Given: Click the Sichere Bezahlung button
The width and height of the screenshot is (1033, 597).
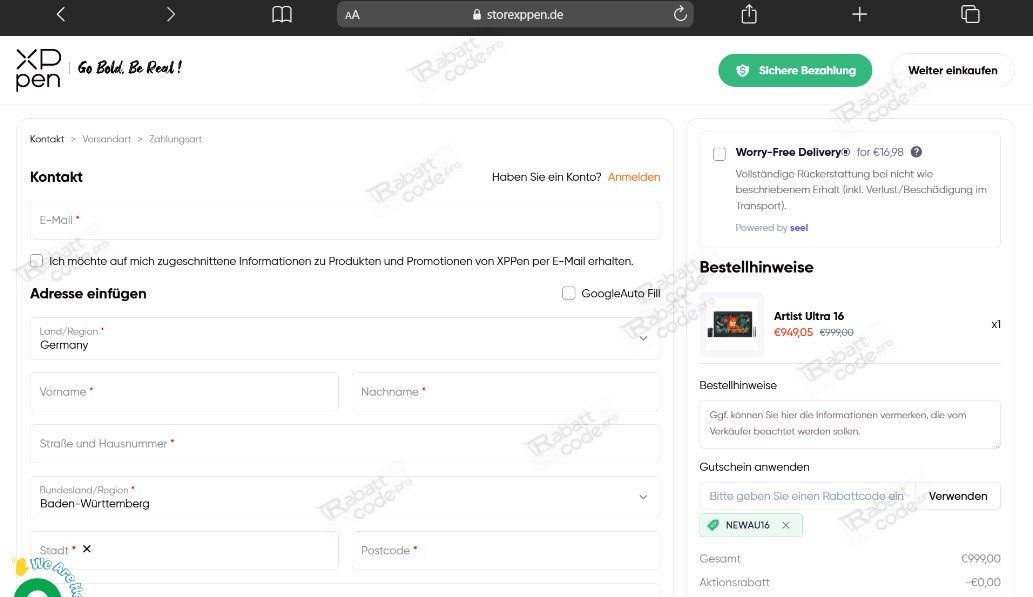Looking at the screenshot, I should (x=795, y=71).
